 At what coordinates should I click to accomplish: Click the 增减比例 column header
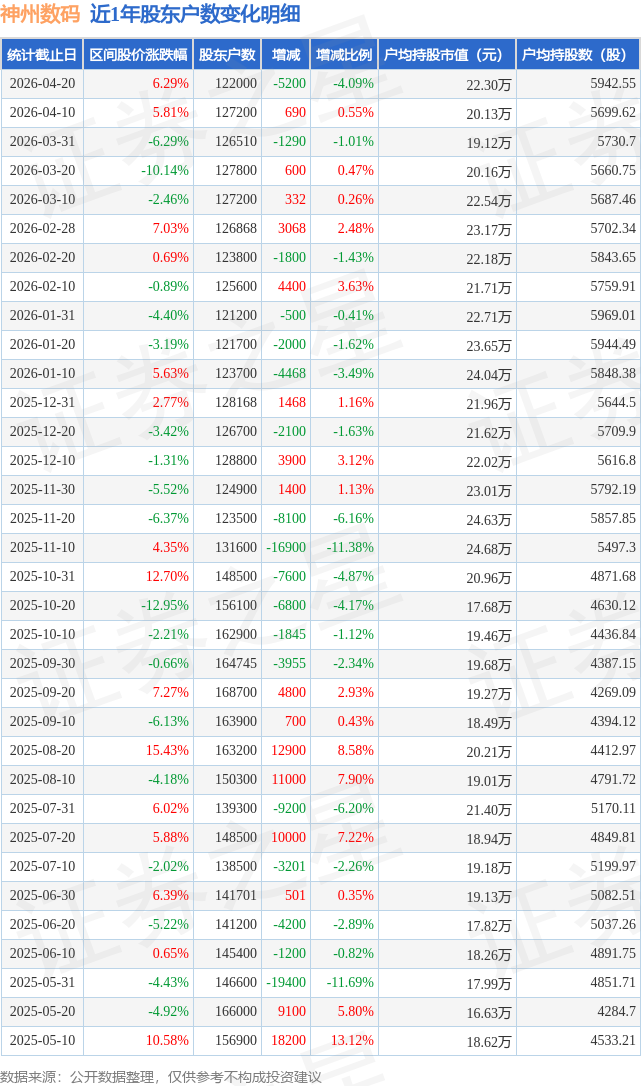pos(343,55)
